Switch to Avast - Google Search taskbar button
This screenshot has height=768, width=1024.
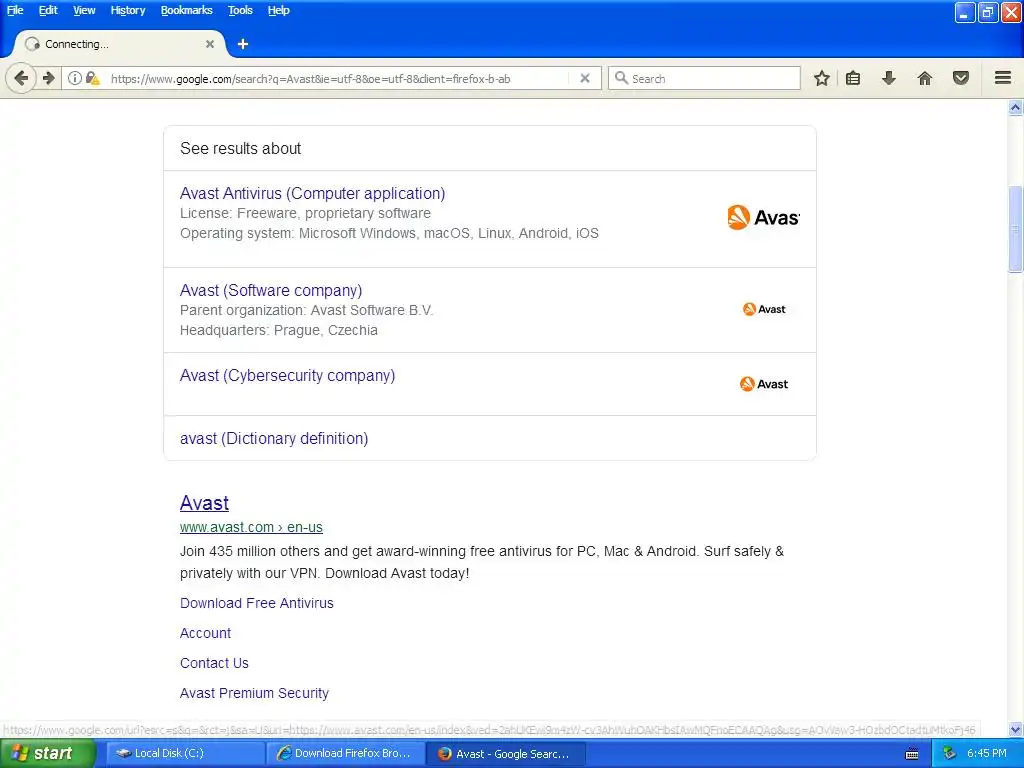coord(505,753)
